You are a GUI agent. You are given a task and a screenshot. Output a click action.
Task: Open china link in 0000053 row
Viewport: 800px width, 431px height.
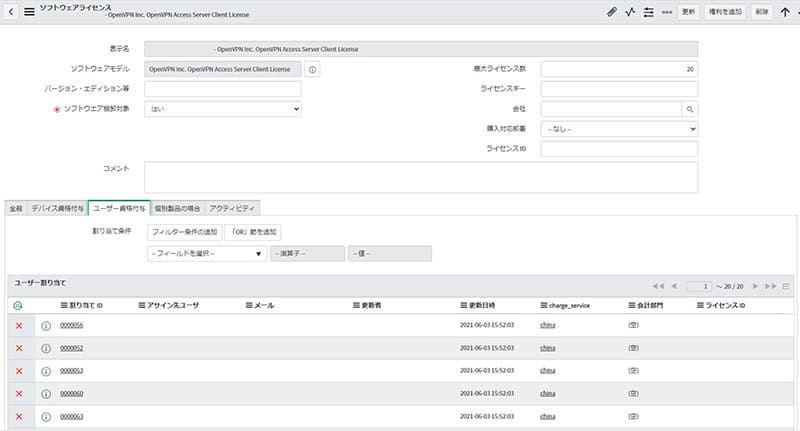547,371
